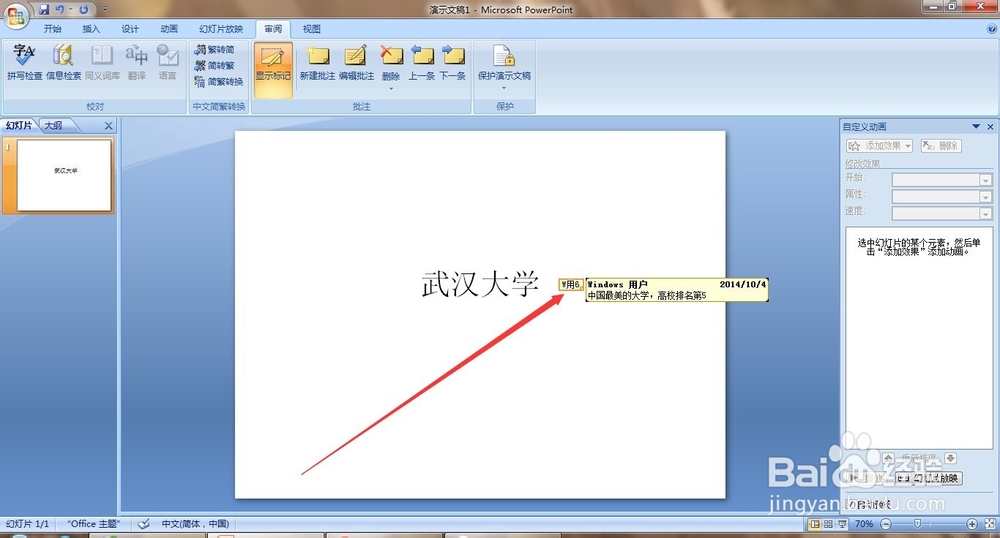Add a comment with 新建批注
Viewport: 1000px width, 538px height.
[317, 62]
